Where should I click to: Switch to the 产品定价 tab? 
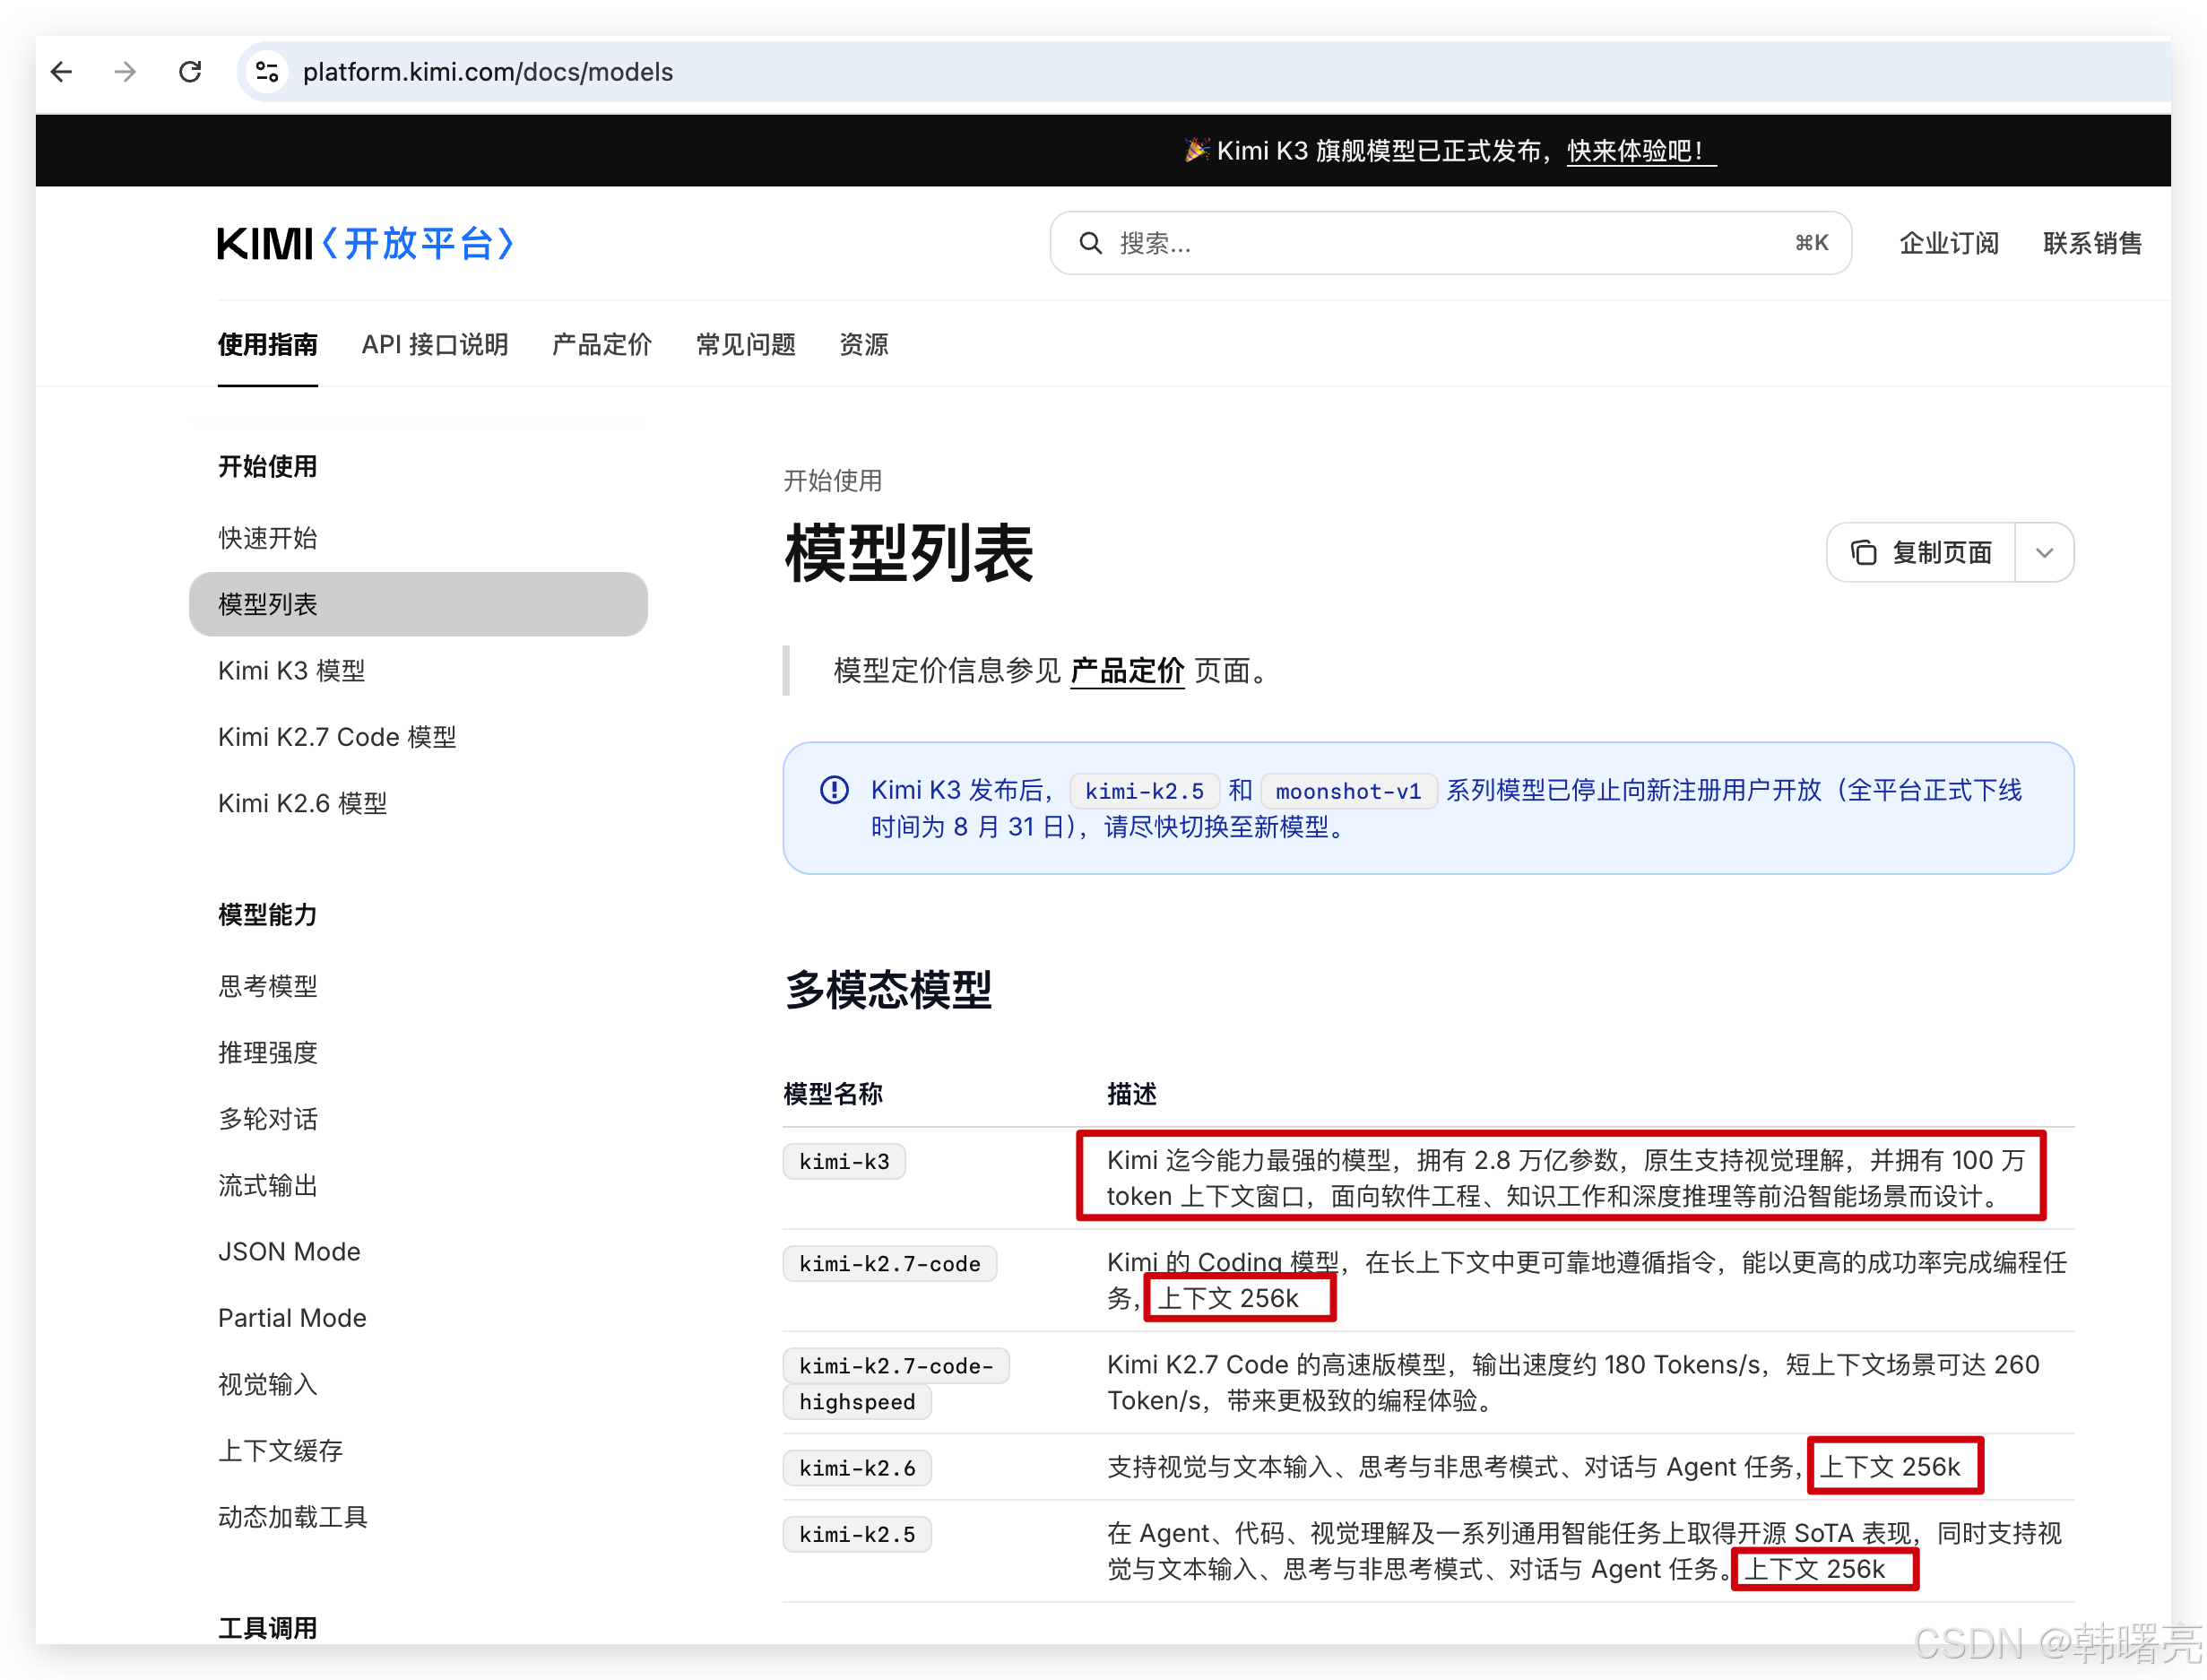coord(602,345)
